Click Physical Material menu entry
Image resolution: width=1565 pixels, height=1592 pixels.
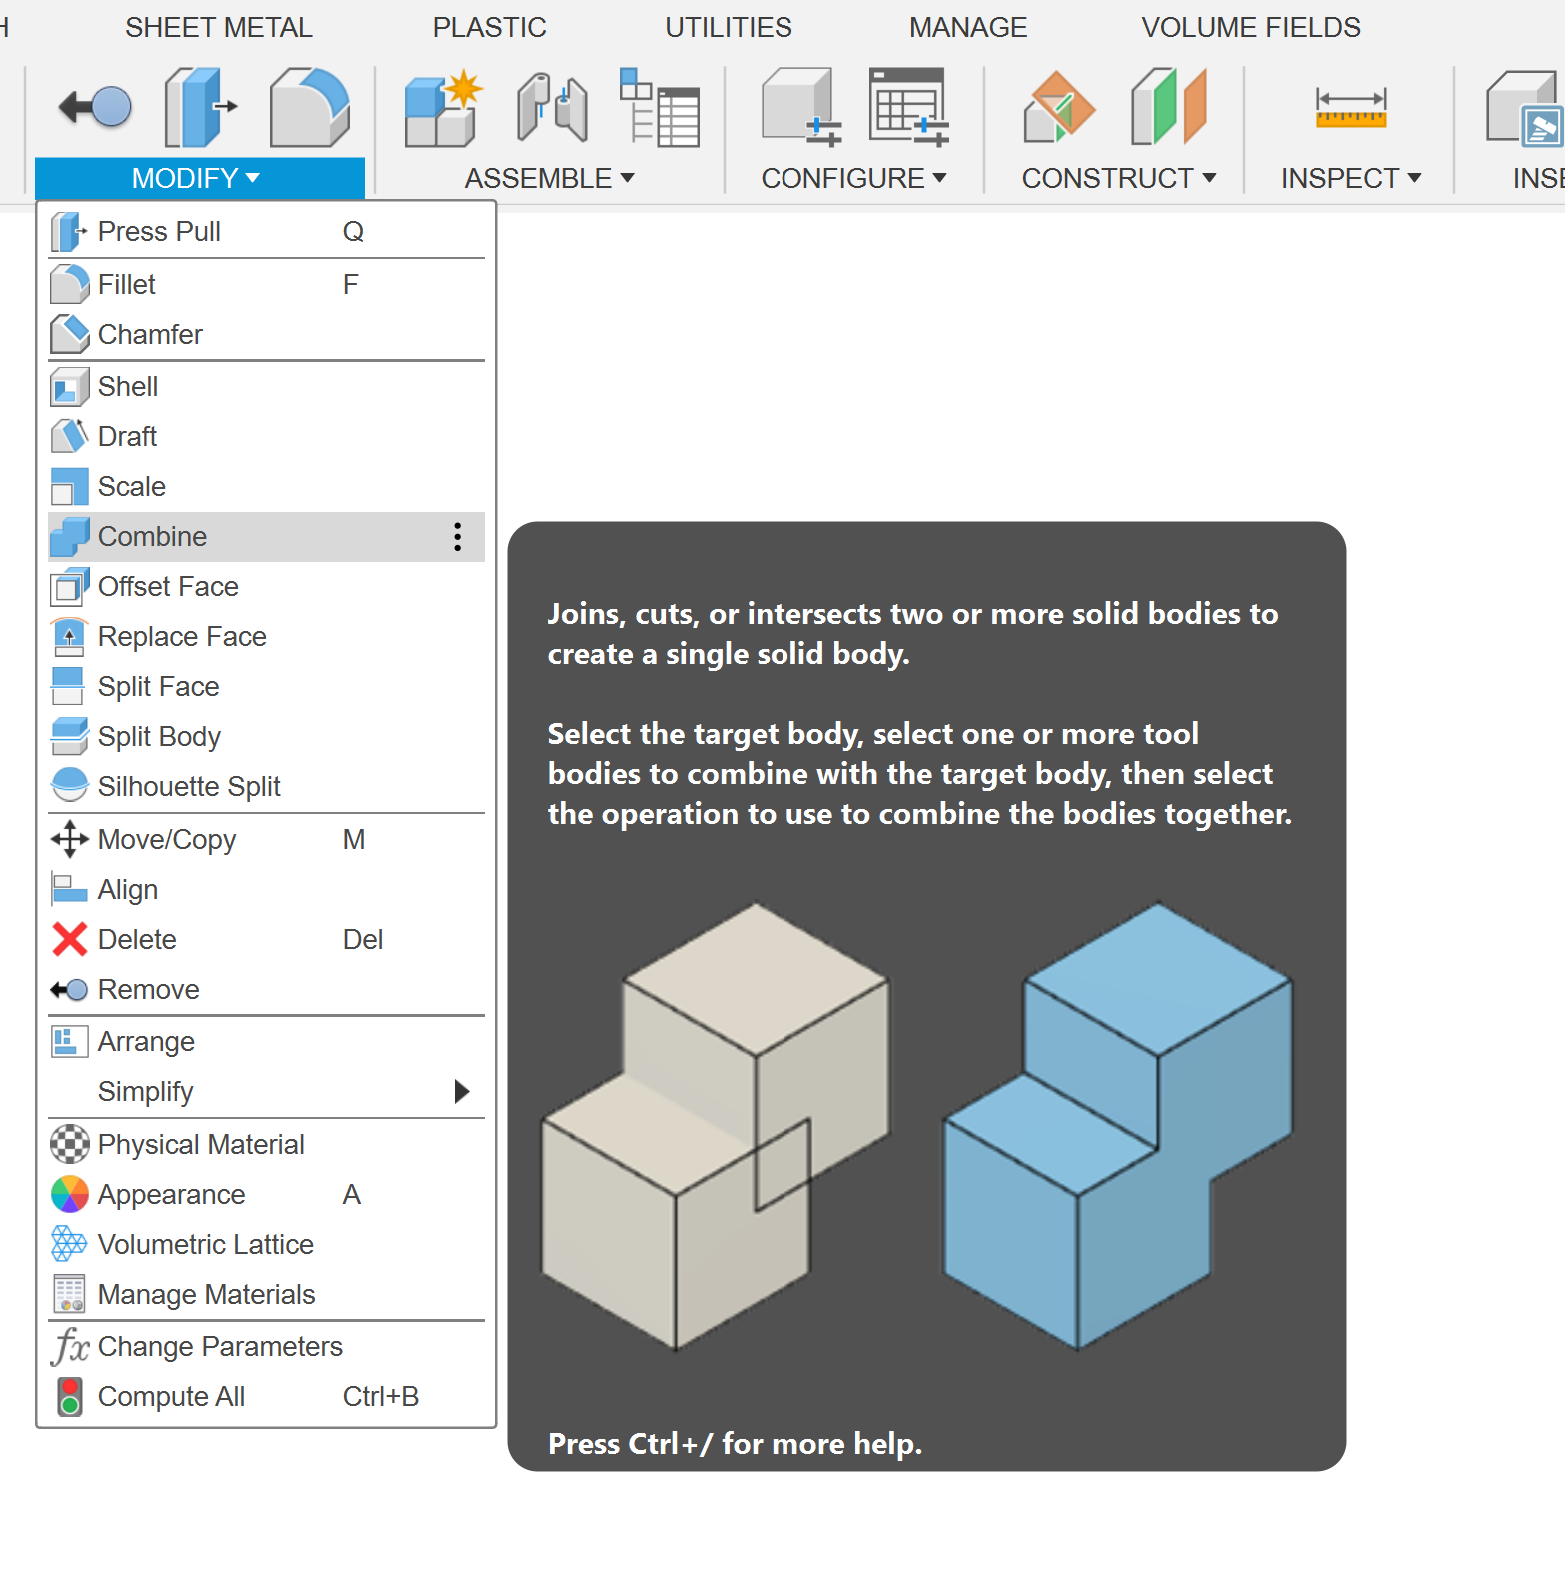click(x=266, y=1145)
